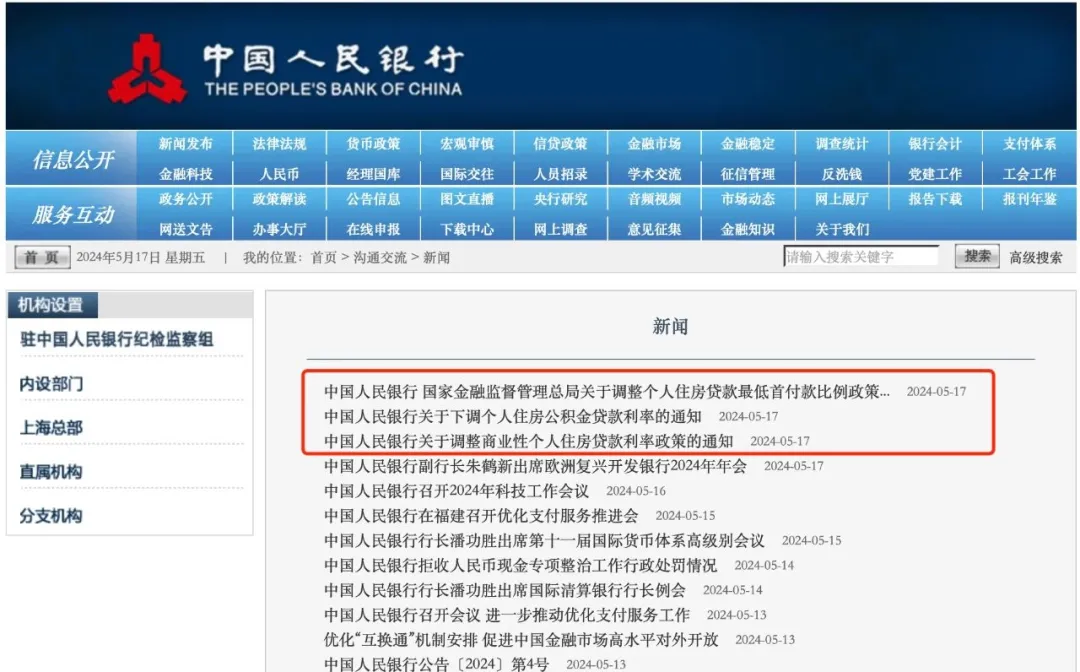Viewport: 1080px width, 672px height.
Task: Go to the 关于我们 page
Action: (842, 229)
